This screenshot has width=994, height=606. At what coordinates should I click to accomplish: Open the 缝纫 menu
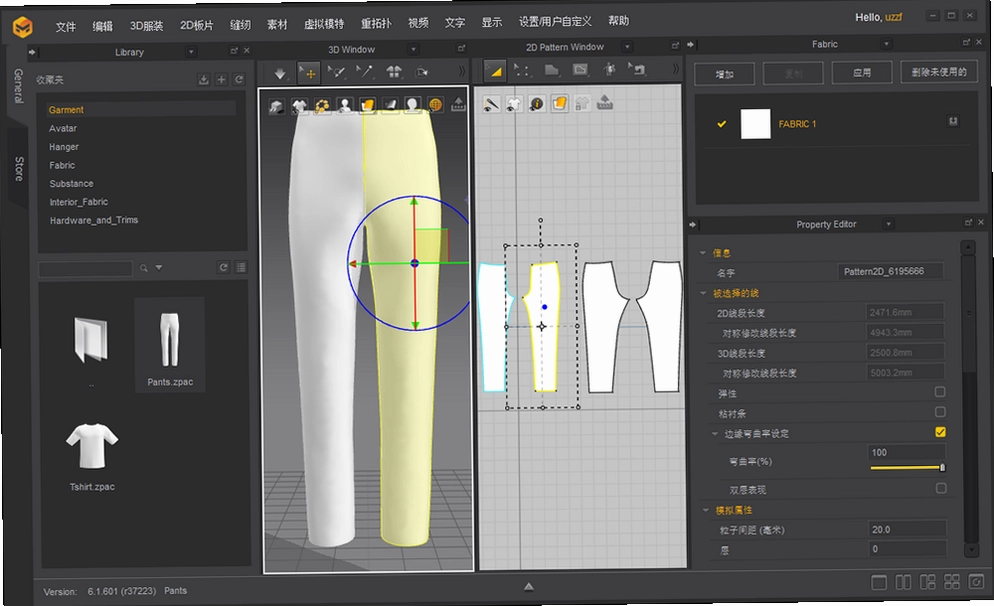tap(240, 25)
